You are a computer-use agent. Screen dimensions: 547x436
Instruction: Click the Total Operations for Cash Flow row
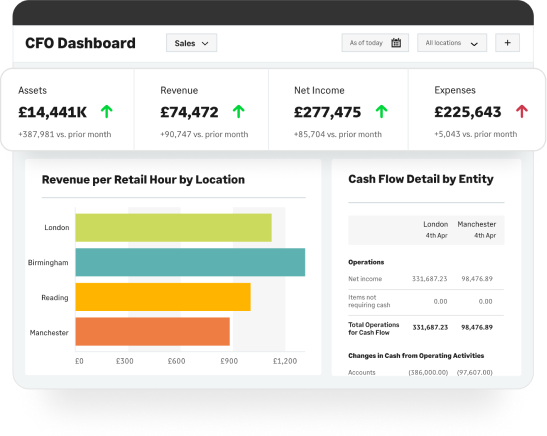tap(426, 328)
